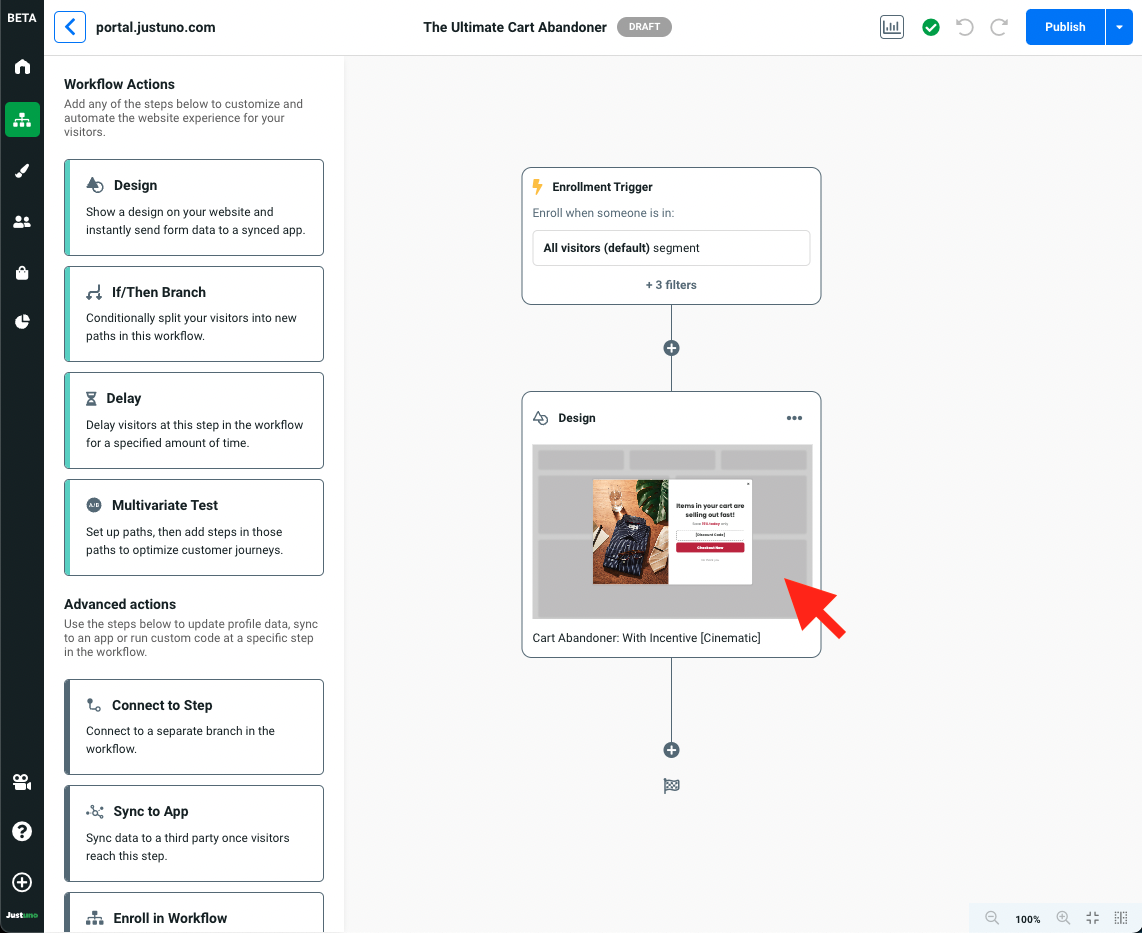The width and height of the screenshot is (1142, 933).
Task: Click the zoom out magnifier icon
Action: pyautogui.click(x=992, y=918)
